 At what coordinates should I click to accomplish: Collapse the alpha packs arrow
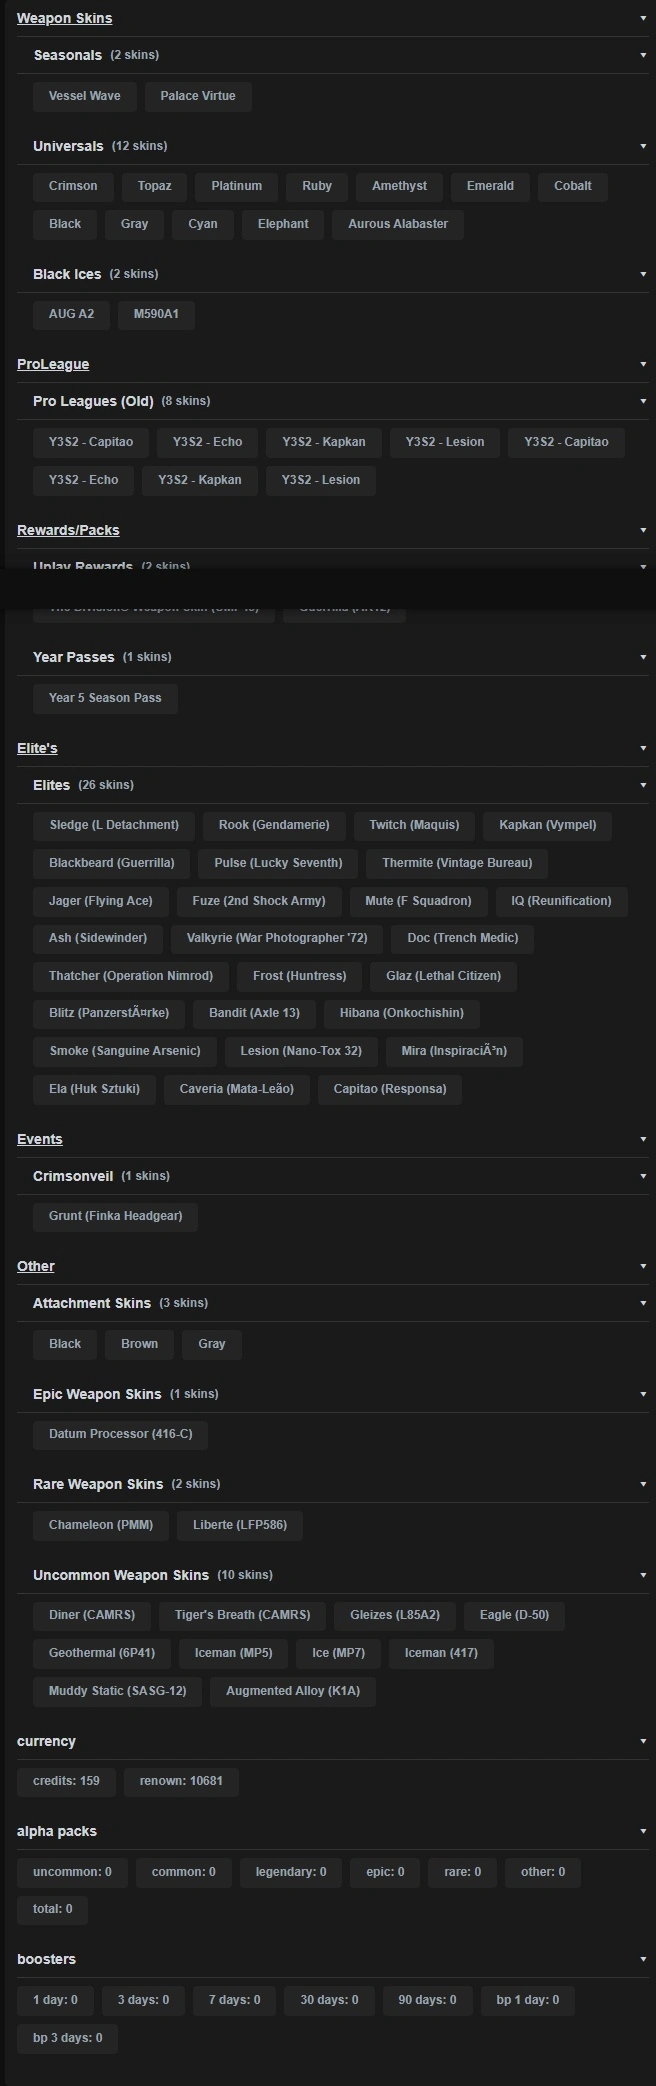tap(643, 1831)
